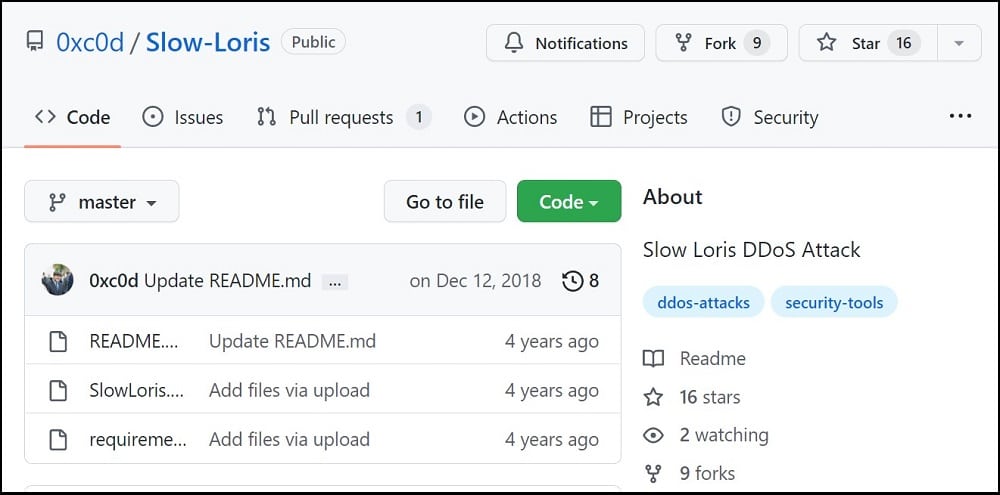This screenshot has height=495, width=1000.
Task: Open the Pull requests tab
Action: coord(344,117)
